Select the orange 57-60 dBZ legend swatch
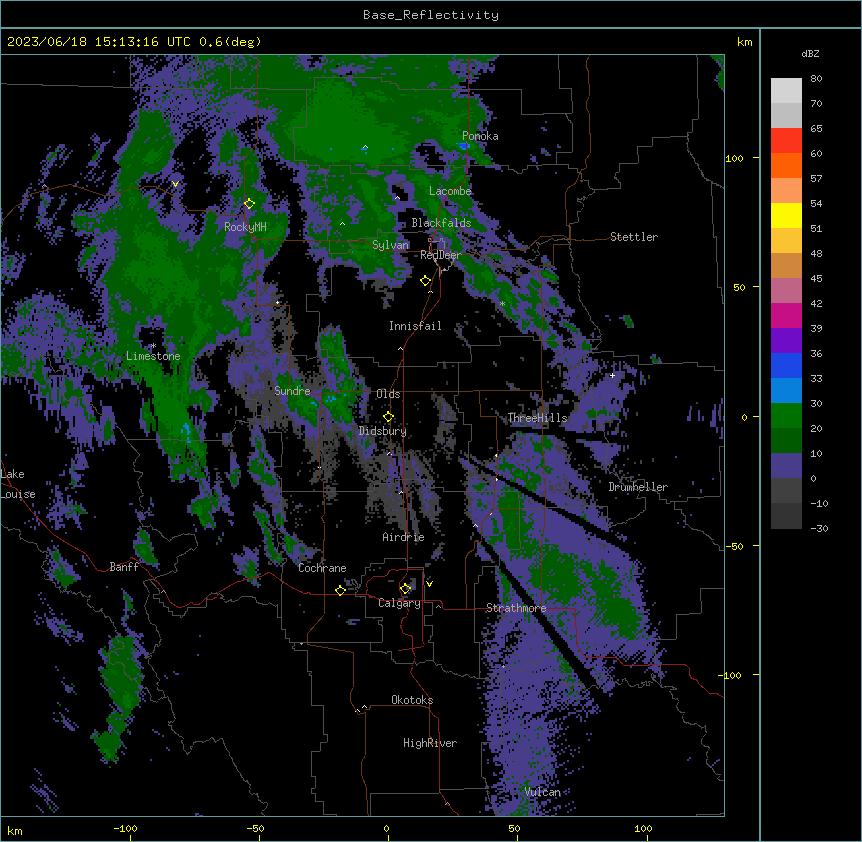The height and width of the screenshot is (842, 862). 786,165
